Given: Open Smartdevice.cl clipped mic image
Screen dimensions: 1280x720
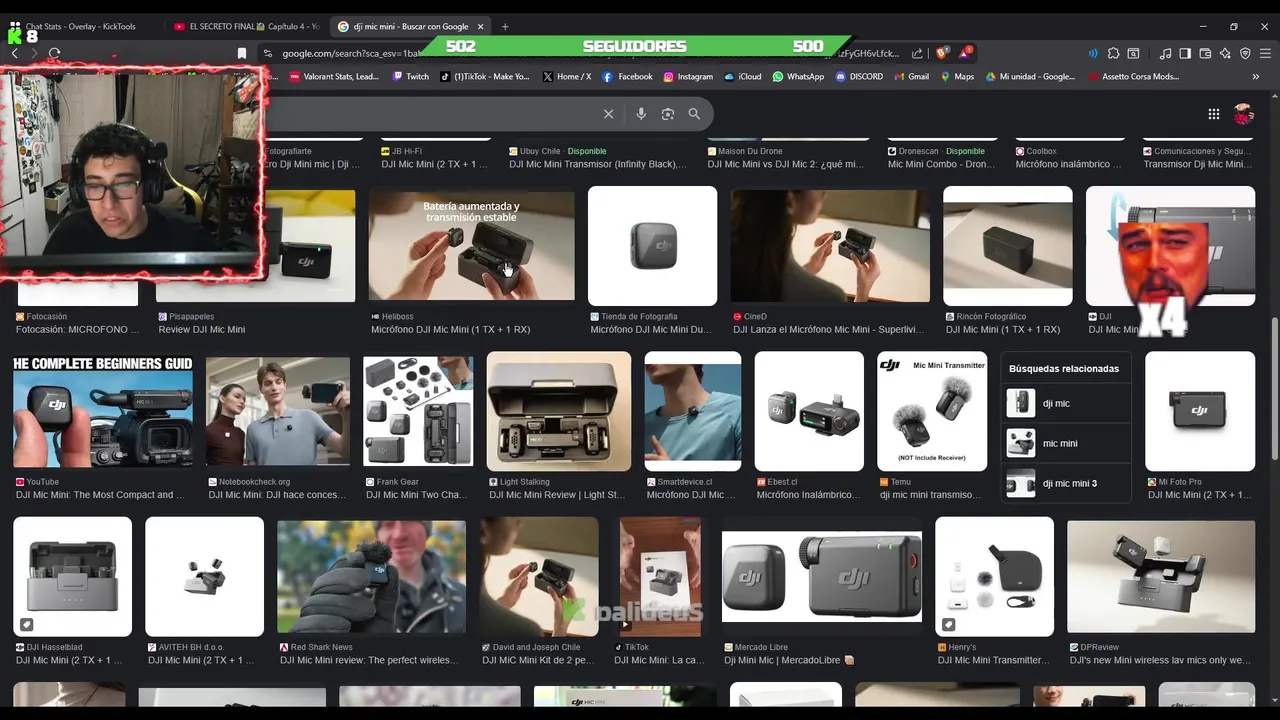Looking at the screenshot, I should tap(692, 411).
